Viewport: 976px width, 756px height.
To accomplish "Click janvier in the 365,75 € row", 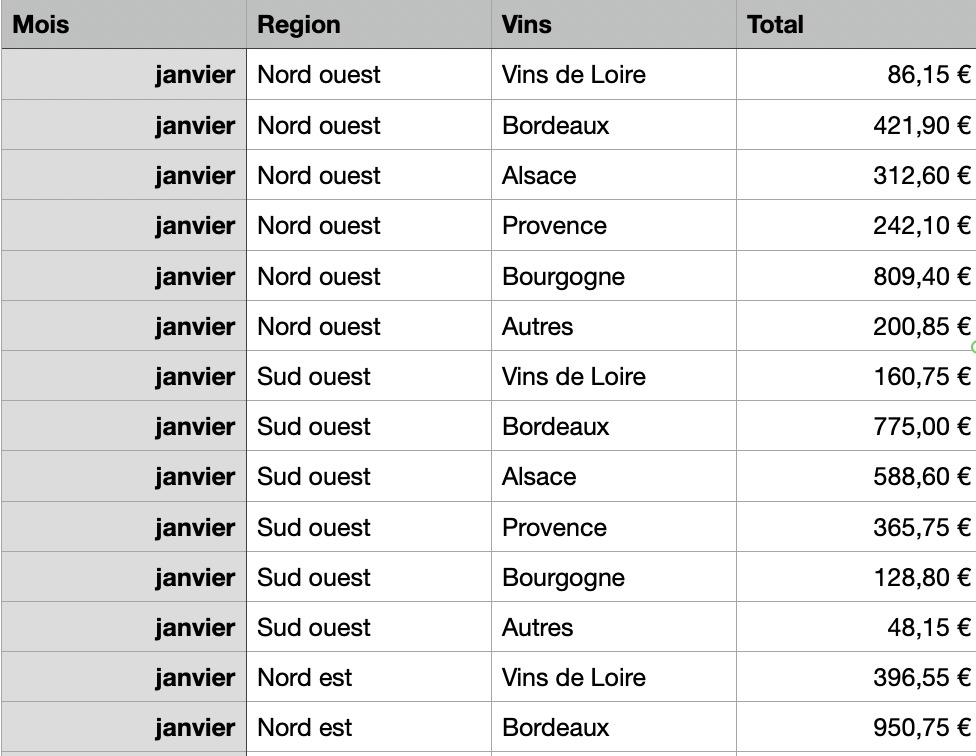I will tap(195, 528).
